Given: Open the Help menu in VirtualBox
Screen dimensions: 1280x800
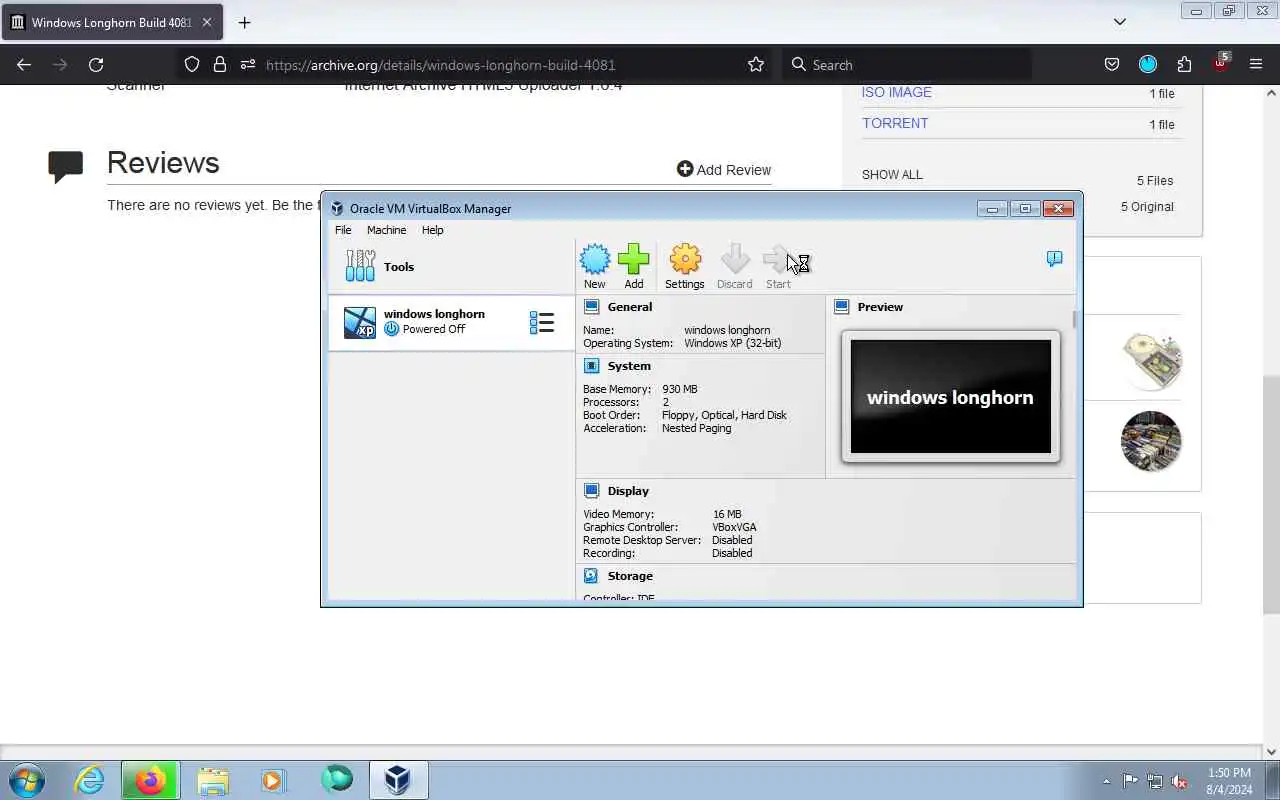Looking at the screenshot, I should click(432, 230).
